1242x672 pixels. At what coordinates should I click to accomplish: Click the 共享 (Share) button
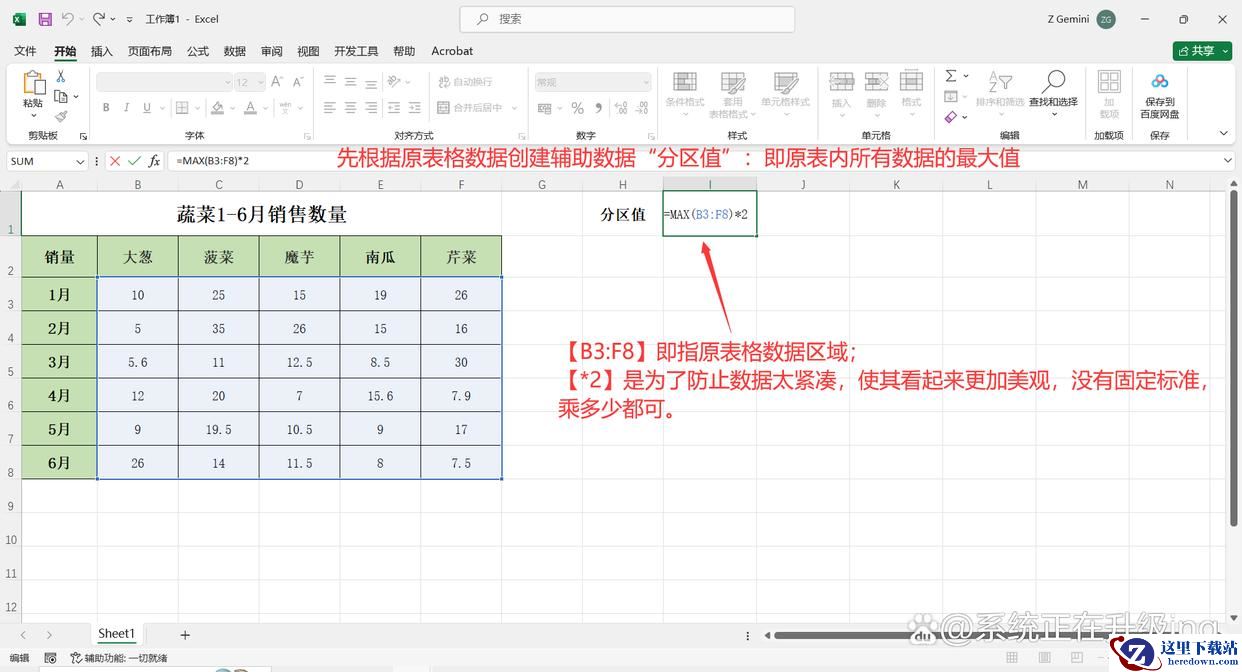[x=1202, y=51]
